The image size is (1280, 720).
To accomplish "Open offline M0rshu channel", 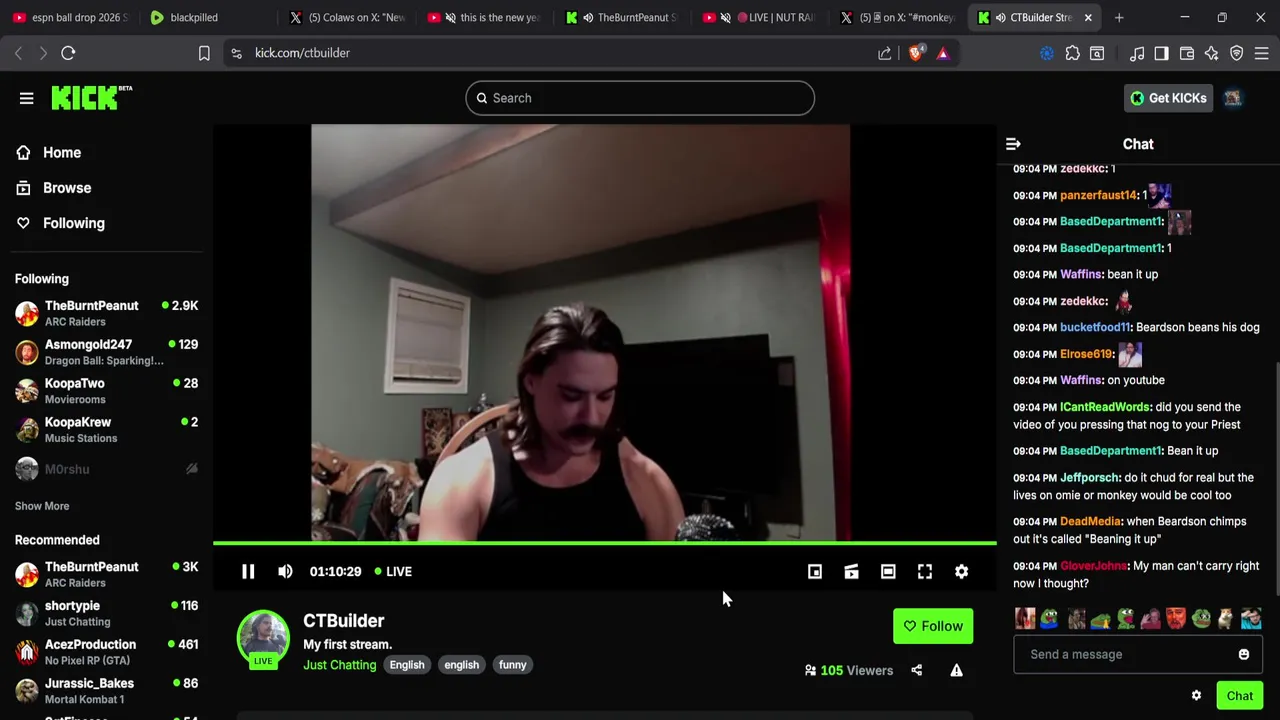I will pyautogui.click(x=106, y=469).
